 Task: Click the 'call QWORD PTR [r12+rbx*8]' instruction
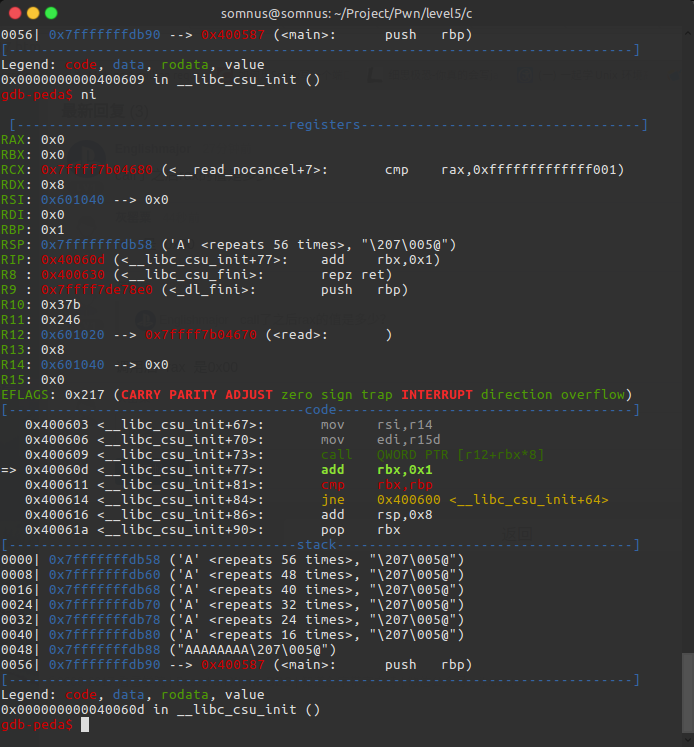pos(432,455)
